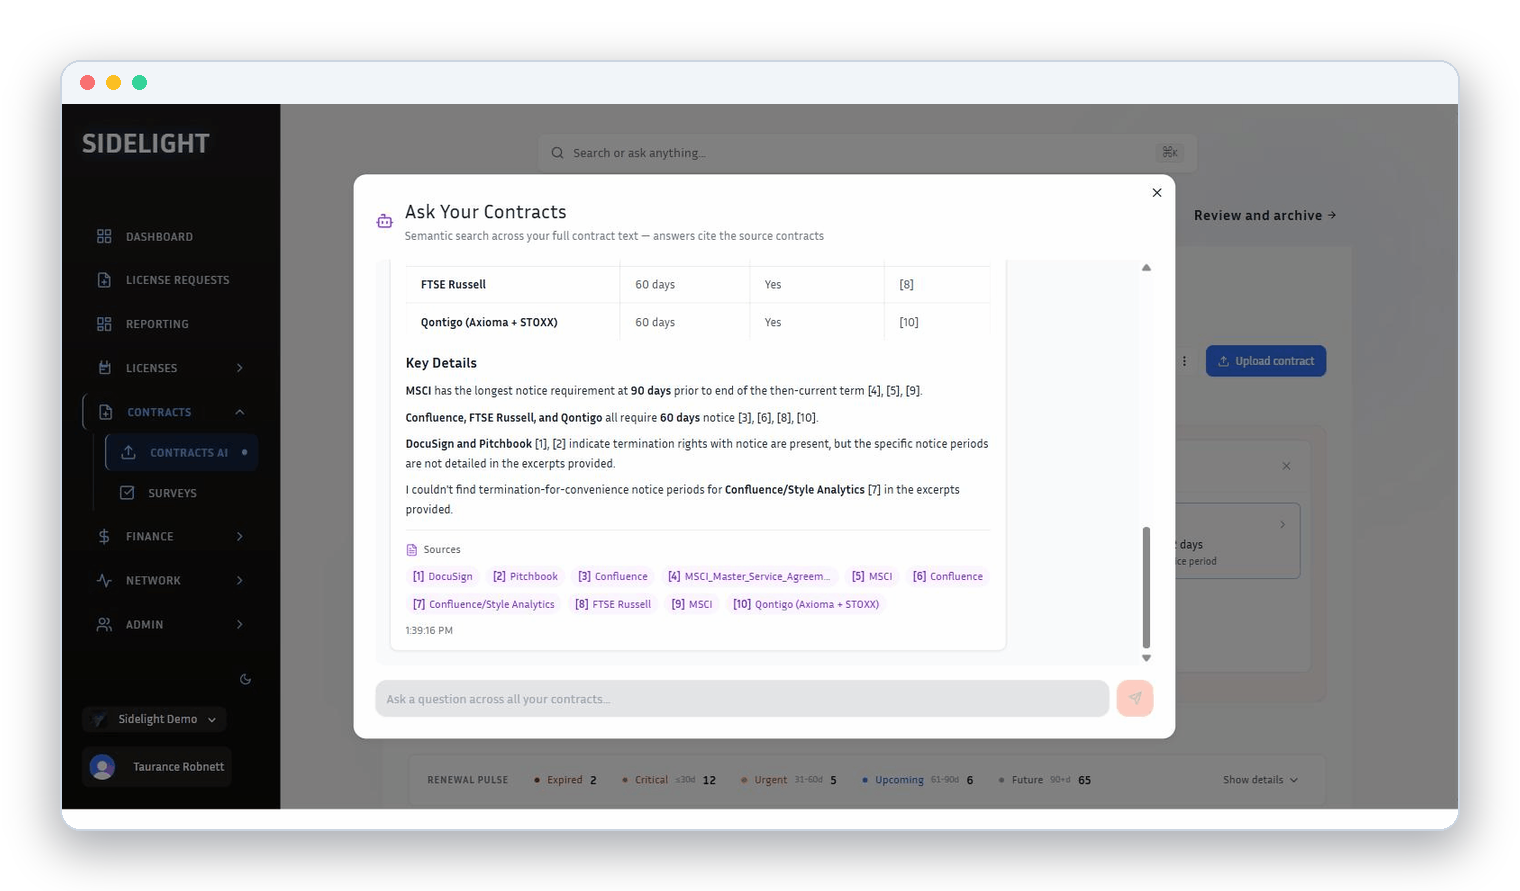1520x891 pixels.
Task: Click the Upload contract button
Action: 1266,361
